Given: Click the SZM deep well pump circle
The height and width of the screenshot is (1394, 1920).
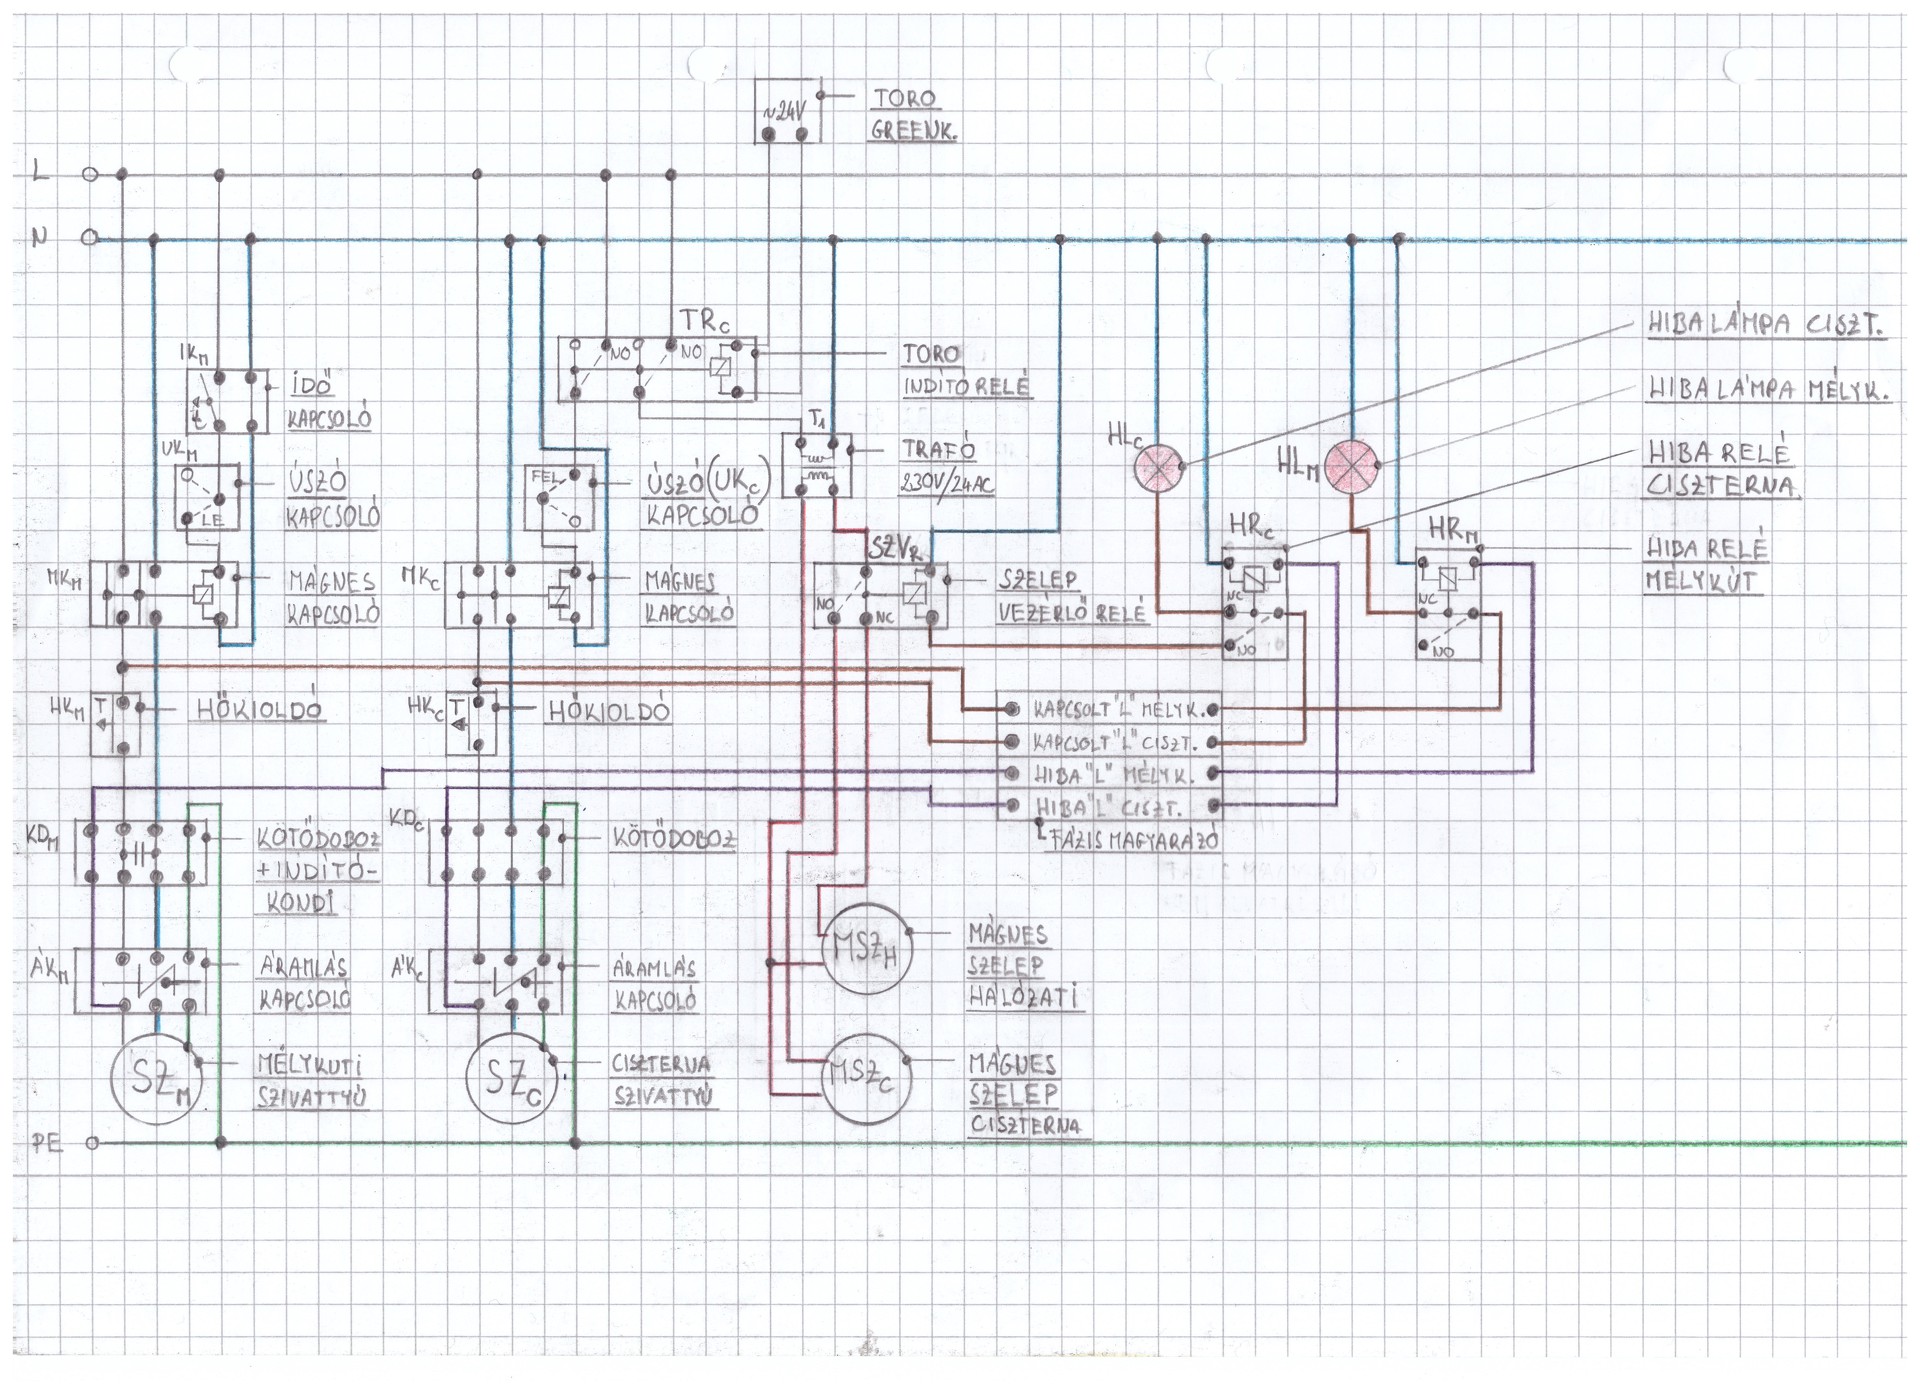Looking at the screenshot, I should pos(157,1079).
